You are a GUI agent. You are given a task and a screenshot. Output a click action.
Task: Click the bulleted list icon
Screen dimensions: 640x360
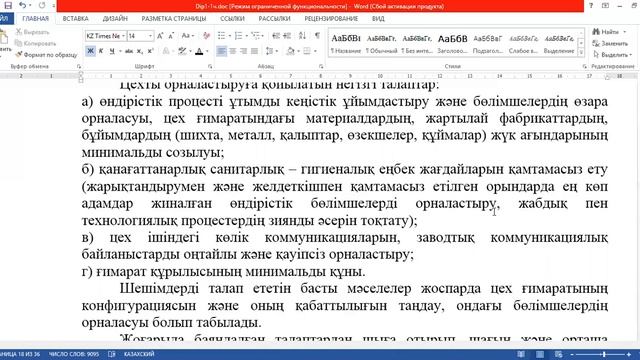click(x=222, y=36)
